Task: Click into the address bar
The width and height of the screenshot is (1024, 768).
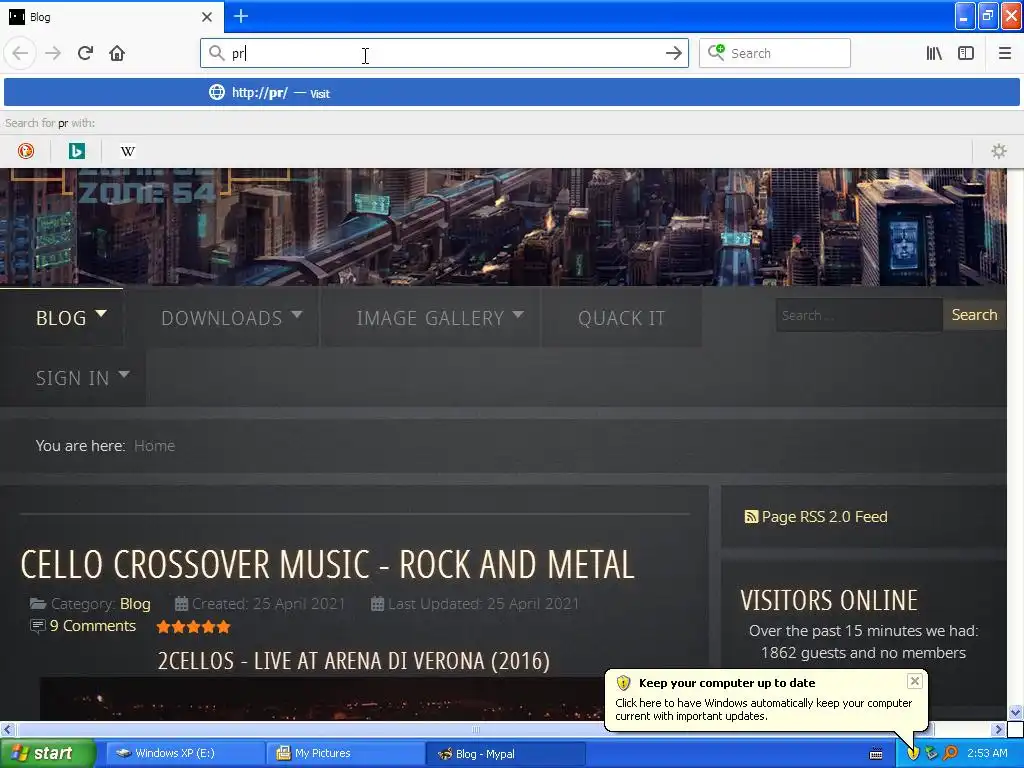Action: (444, 53)
